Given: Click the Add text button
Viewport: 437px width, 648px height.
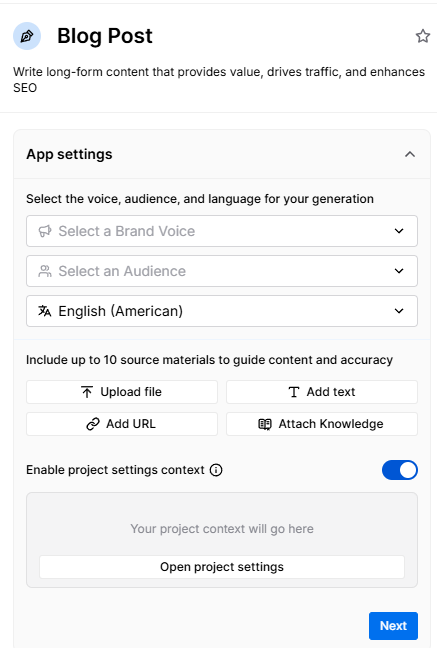Looking at the screenshot, I should [x=322, y=392].
